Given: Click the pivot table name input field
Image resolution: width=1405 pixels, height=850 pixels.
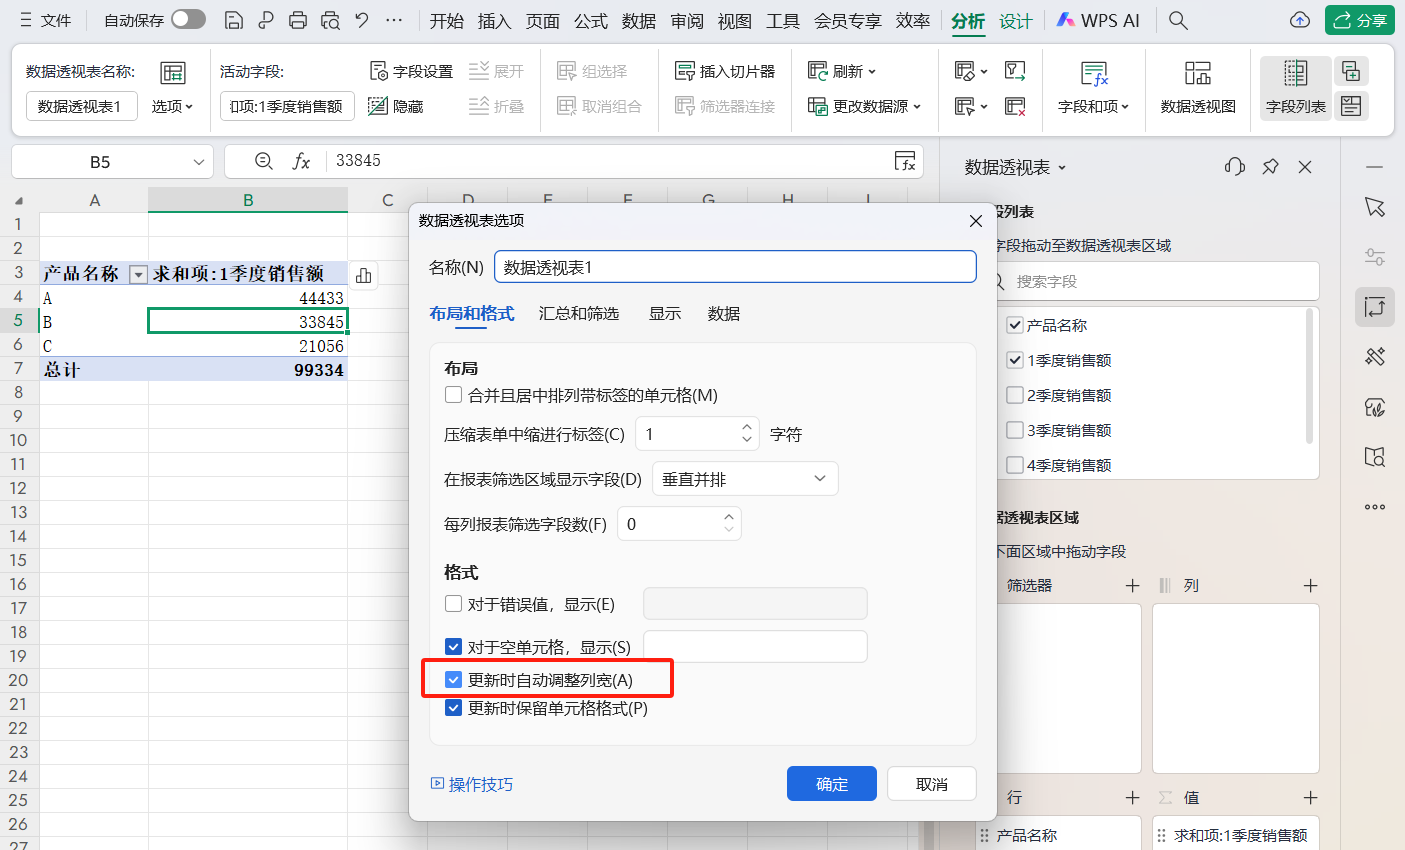Looking at the screenshot, I should click(735, 266).
